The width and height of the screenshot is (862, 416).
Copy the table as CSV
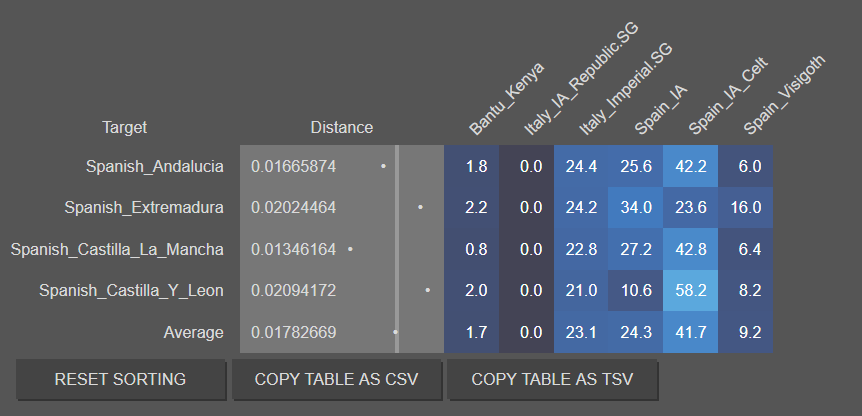(336, 379)
